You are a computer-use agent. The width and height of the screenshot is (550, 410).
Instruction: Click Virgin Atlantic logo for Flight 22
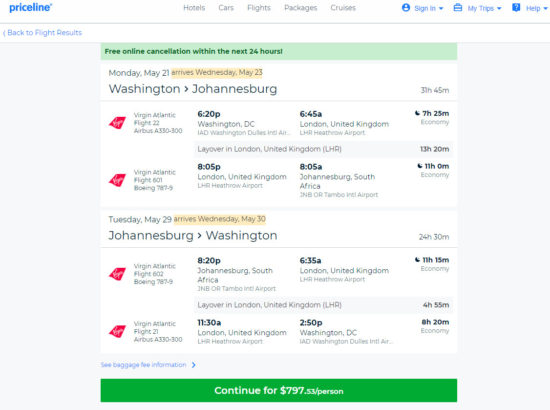pos(117,122)
